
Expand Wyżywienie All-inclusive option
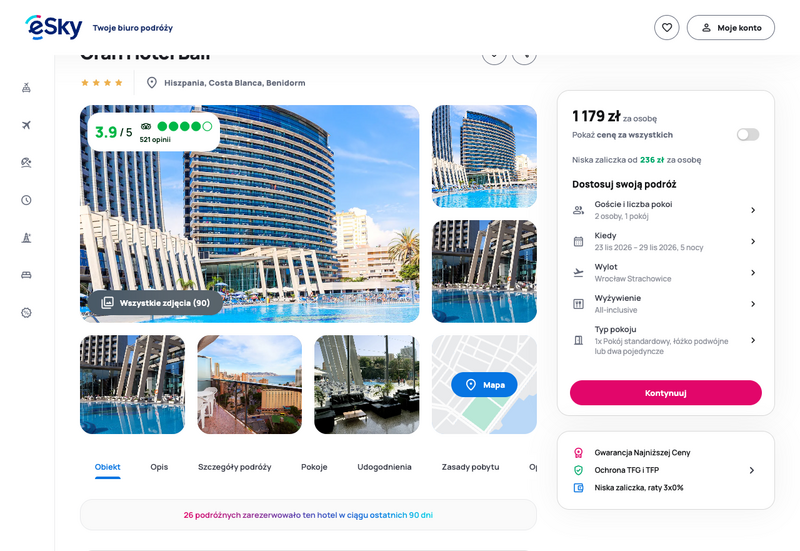(665, 304)
